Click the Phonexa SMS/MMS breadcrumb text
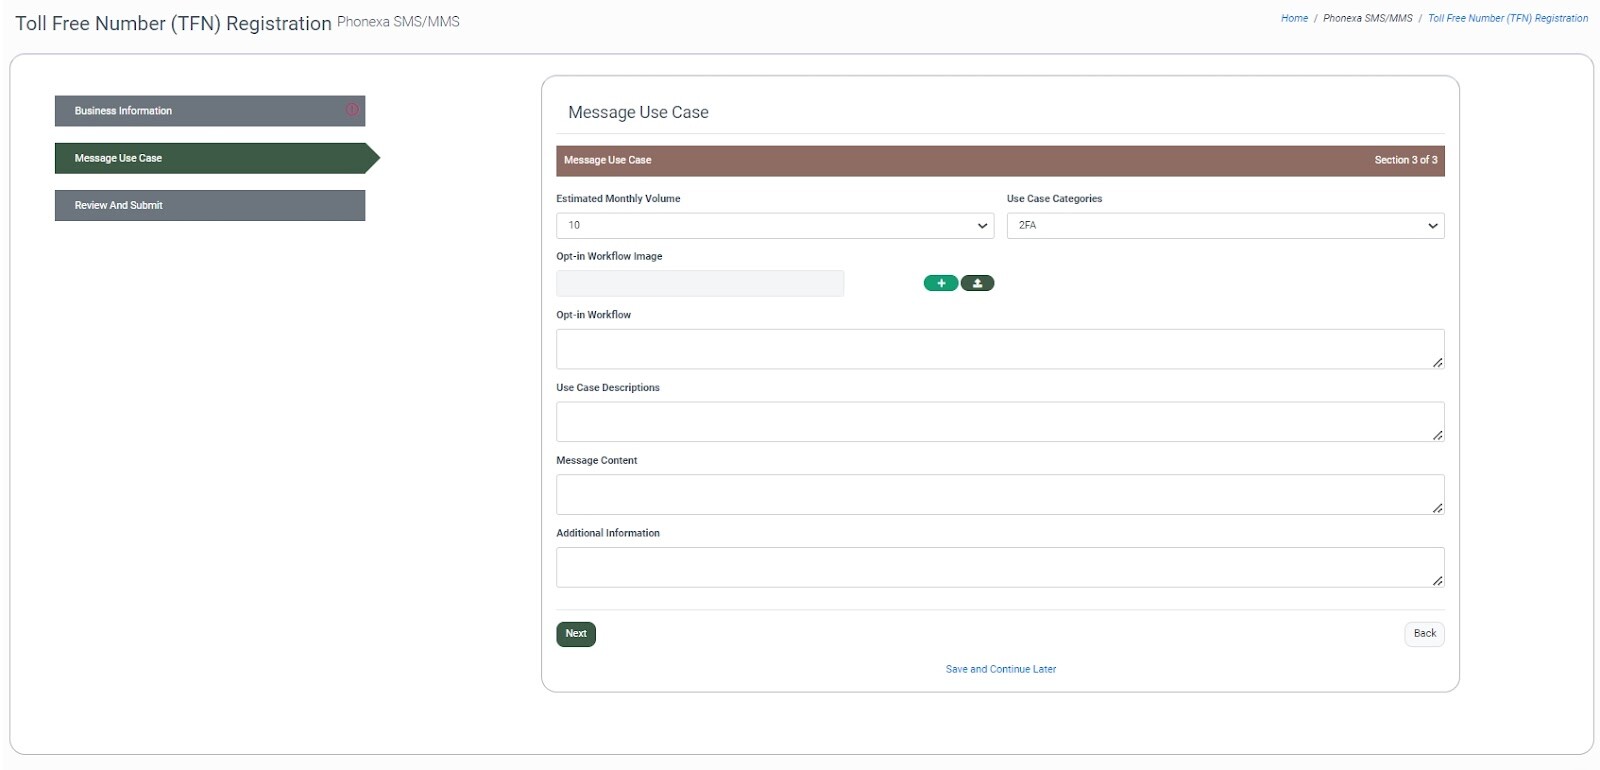The width and height of the screenshot is (1600, 770). [x=1368, y=18]
